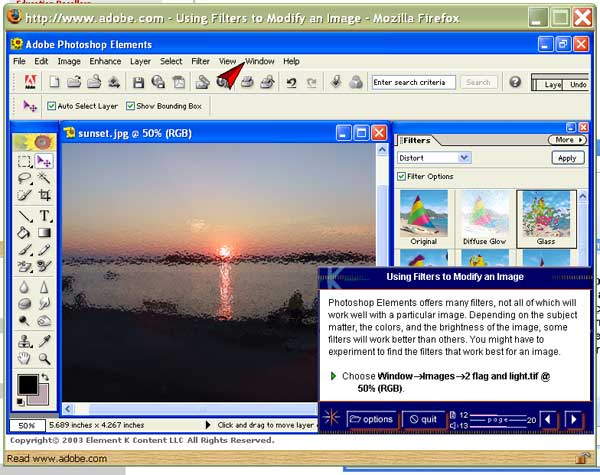
Task: Select the Move tool in toolbox
Action: [x=44, y=161]
